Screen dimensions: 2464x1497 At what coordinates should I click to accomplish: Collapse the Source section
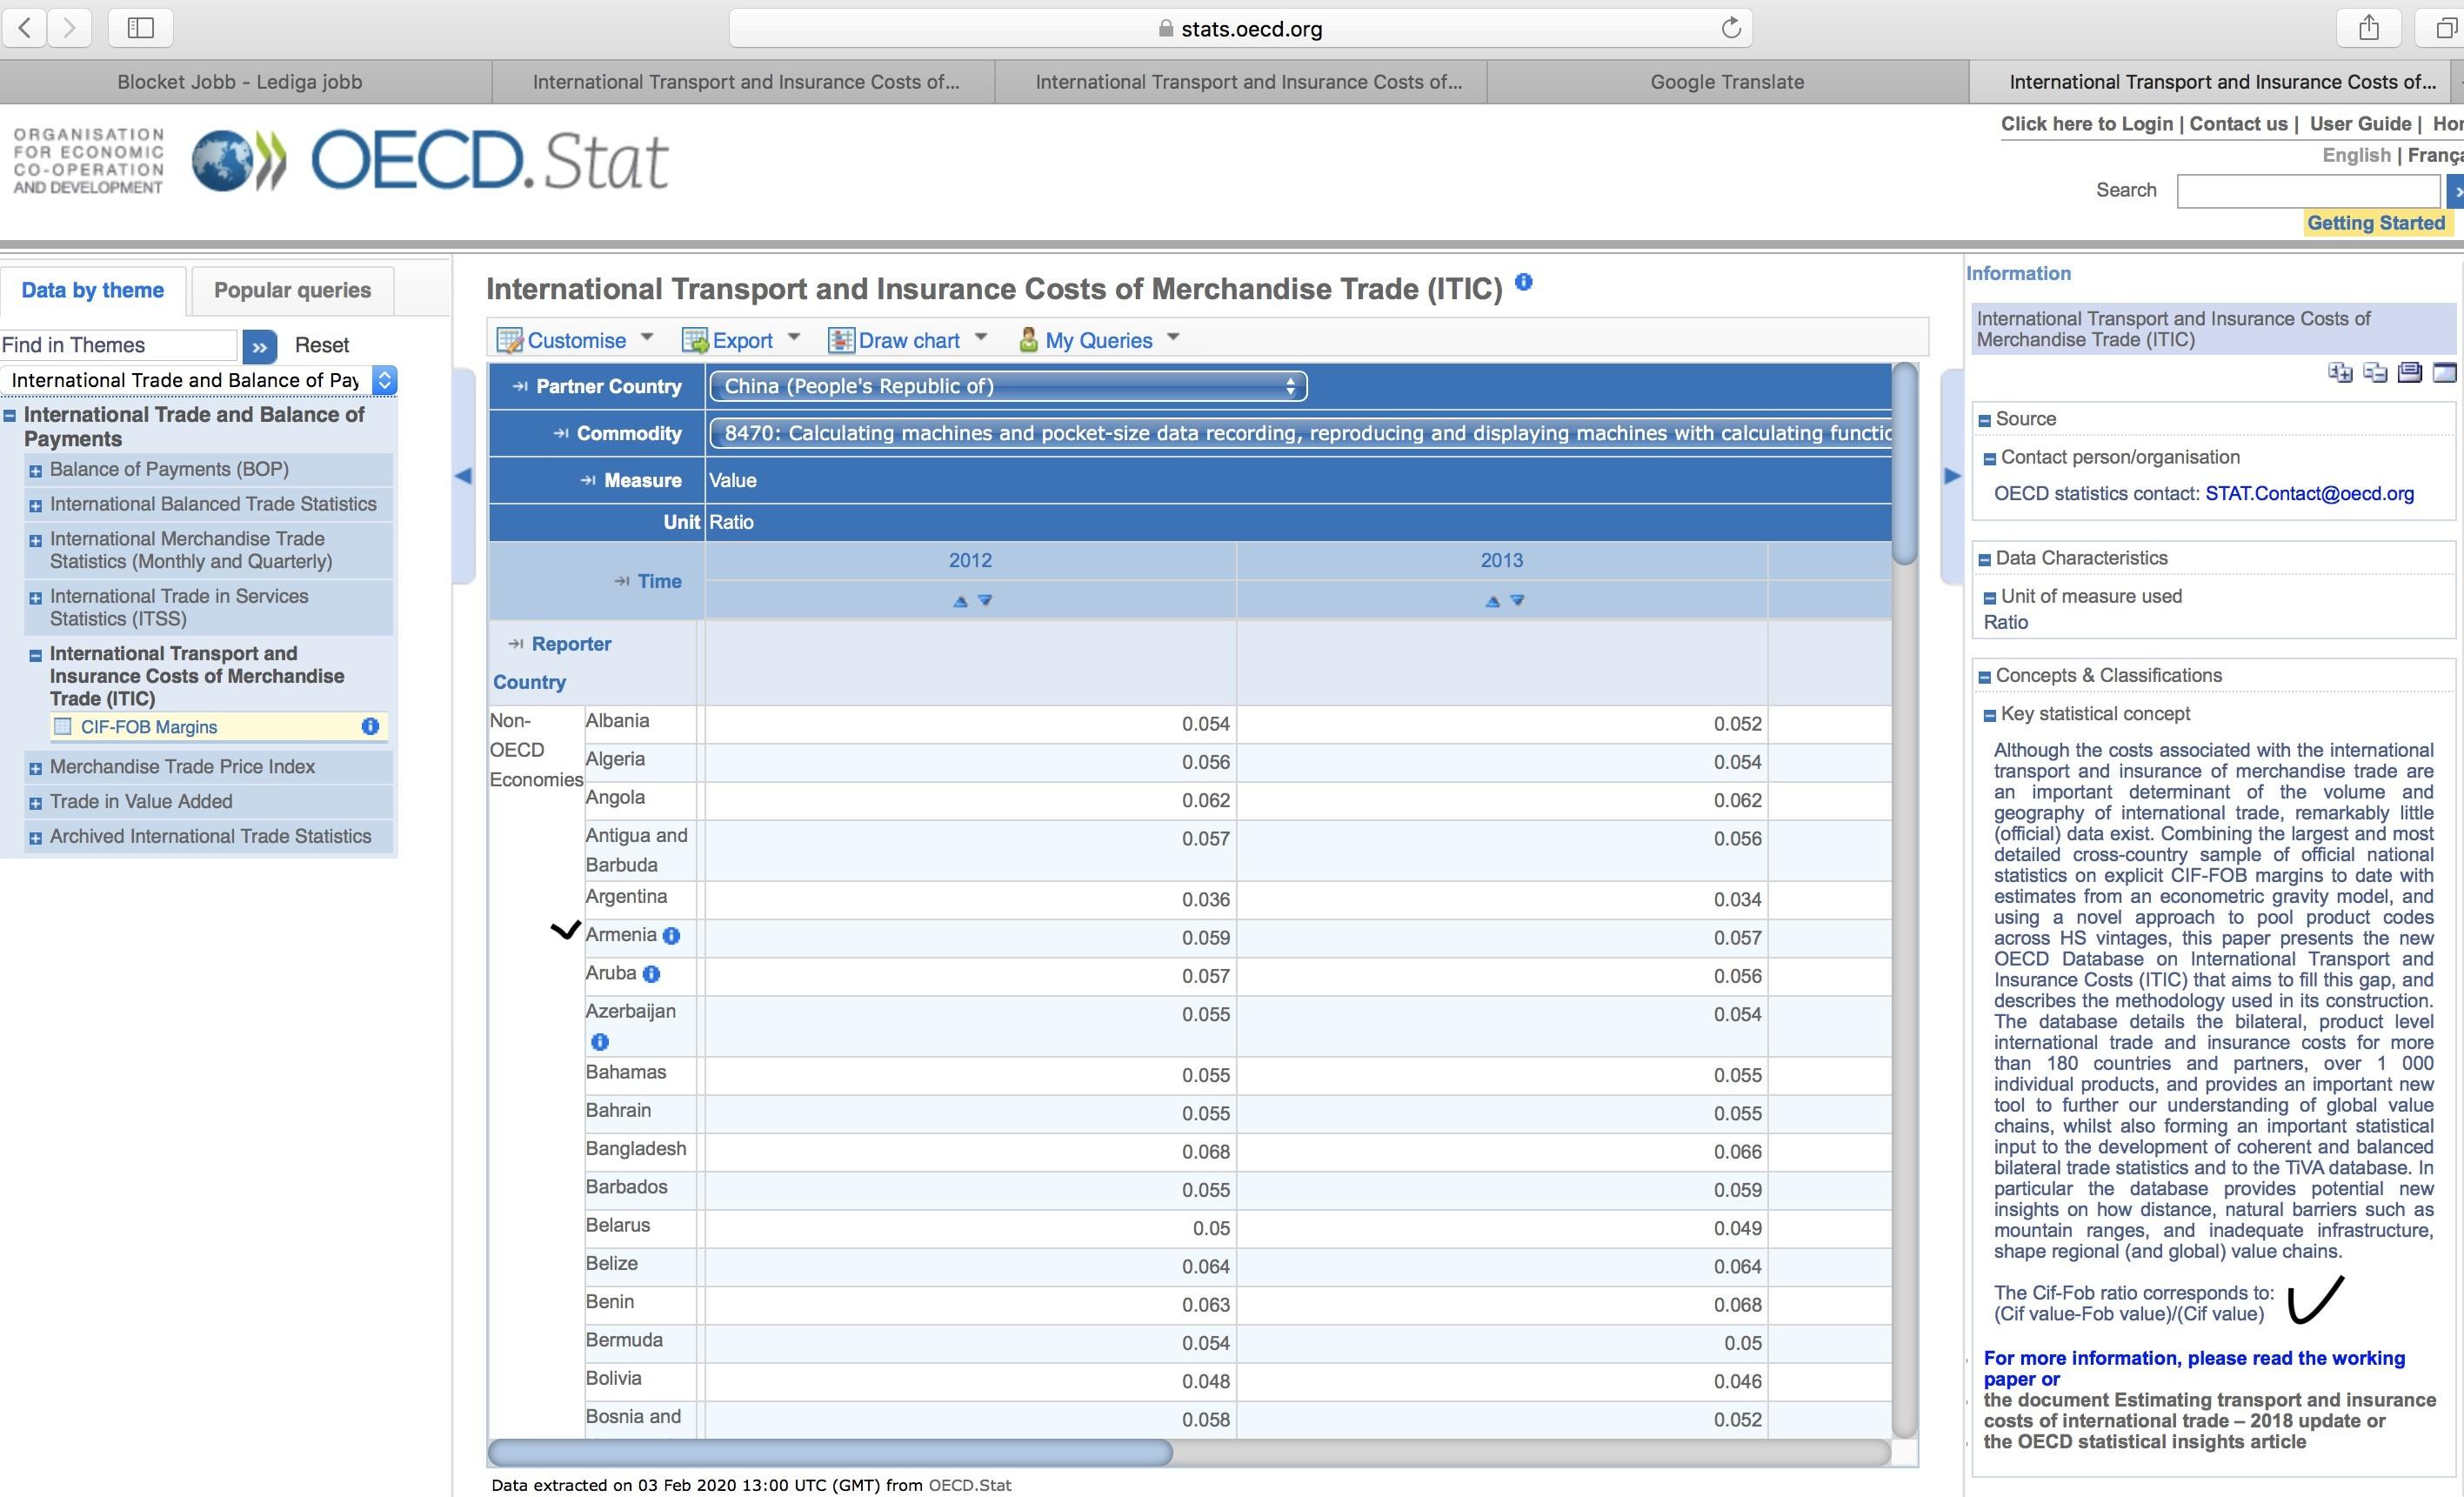[1985, 421]
